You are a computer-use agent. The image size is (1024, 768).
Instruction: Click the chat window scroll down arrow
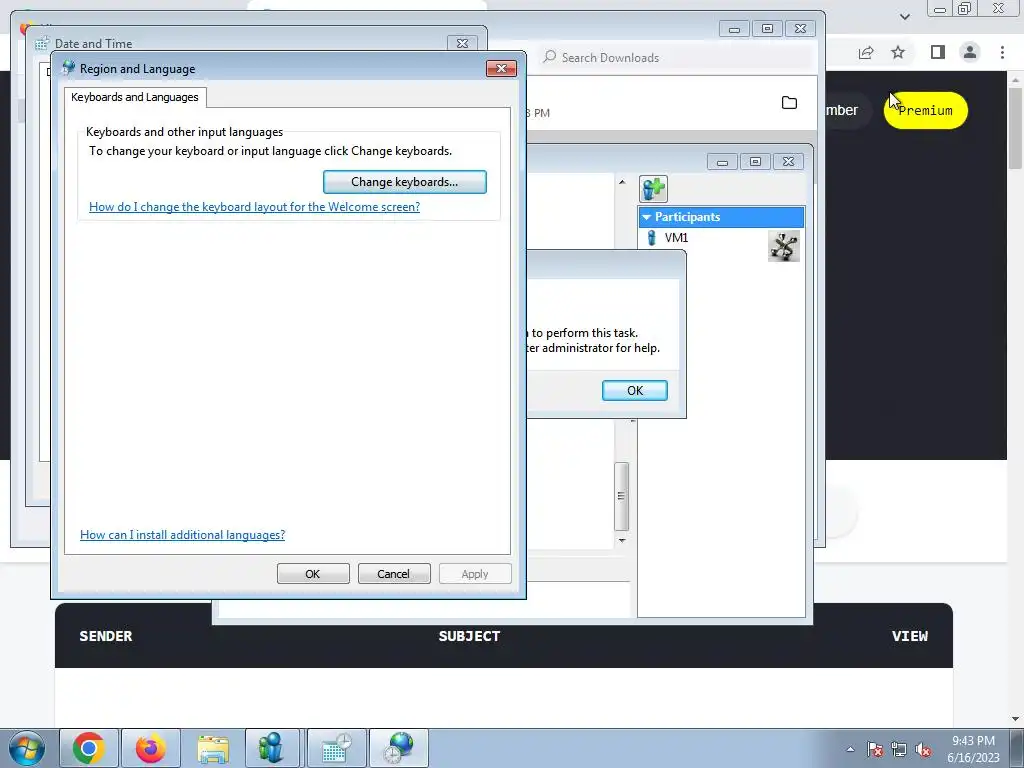coord(622,541)
